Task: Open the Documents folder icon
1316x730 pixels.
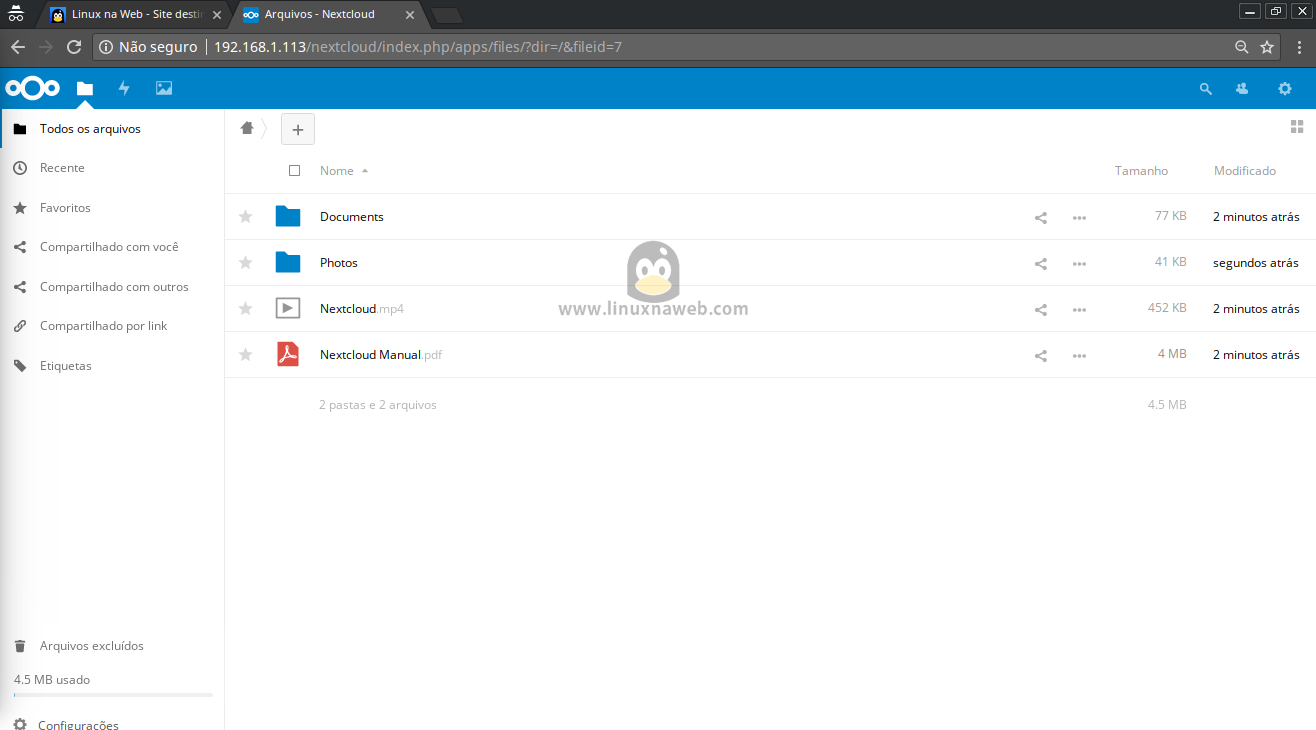Action: click(x=288, y=216)
